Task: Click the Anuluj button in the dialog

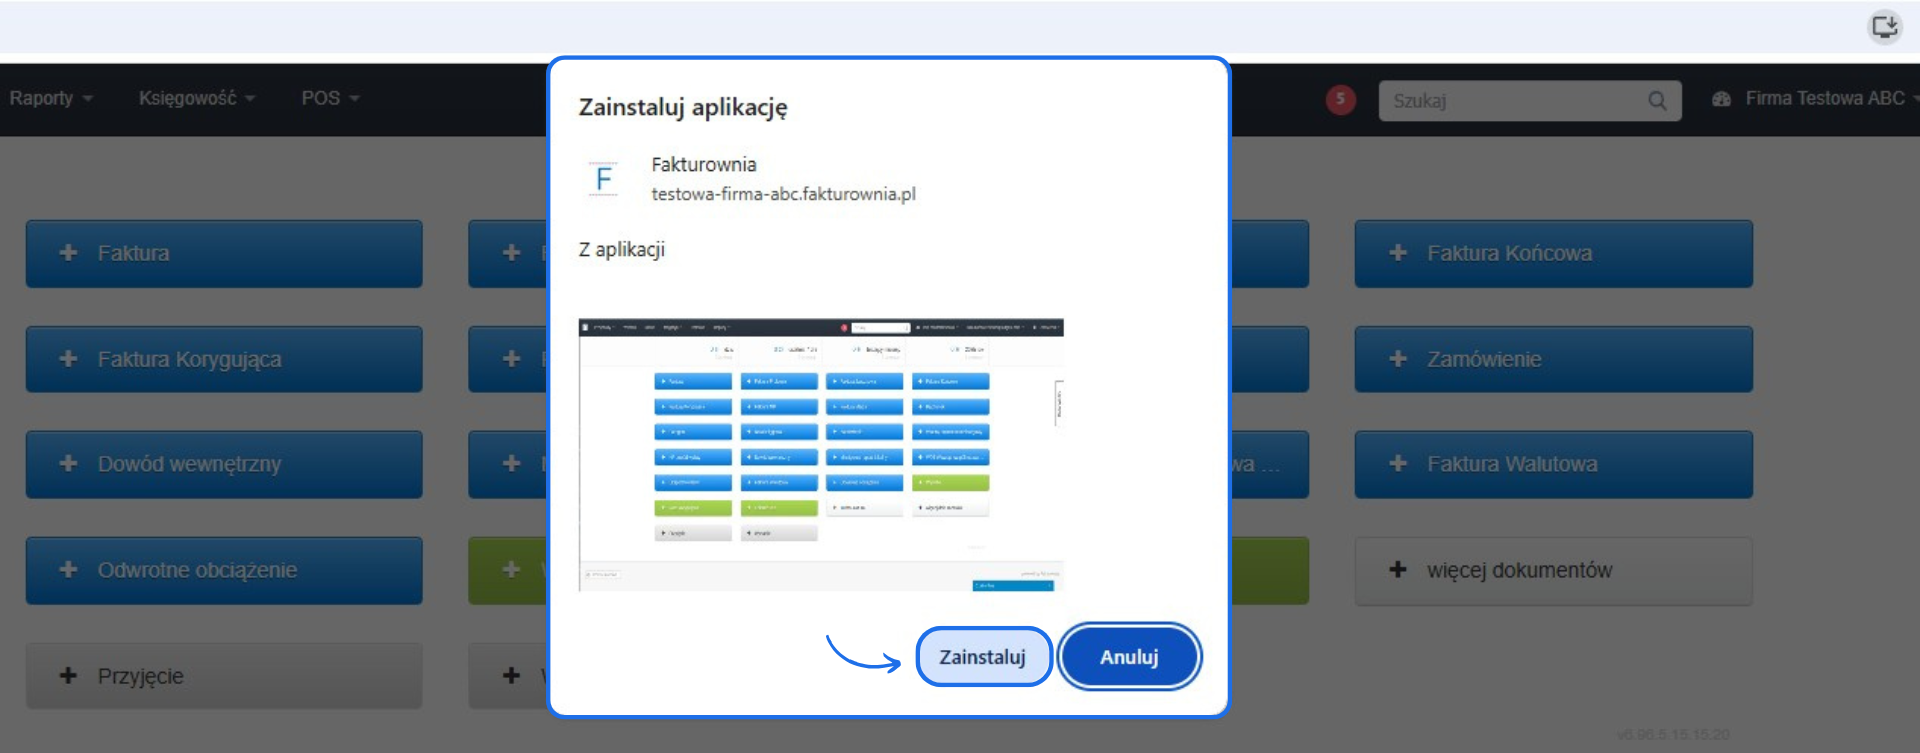Action: coord(1129,657)
